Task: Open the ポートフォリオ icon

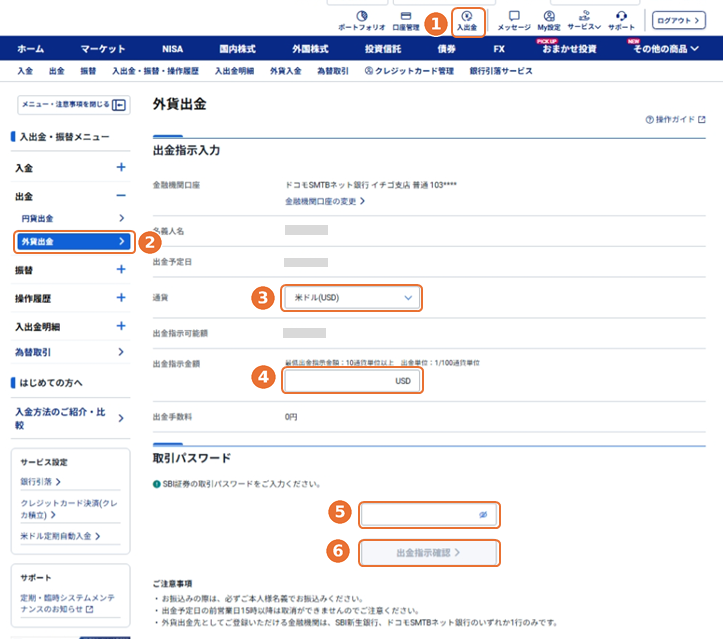Action: pyautogui.click(x=362, y=21)
